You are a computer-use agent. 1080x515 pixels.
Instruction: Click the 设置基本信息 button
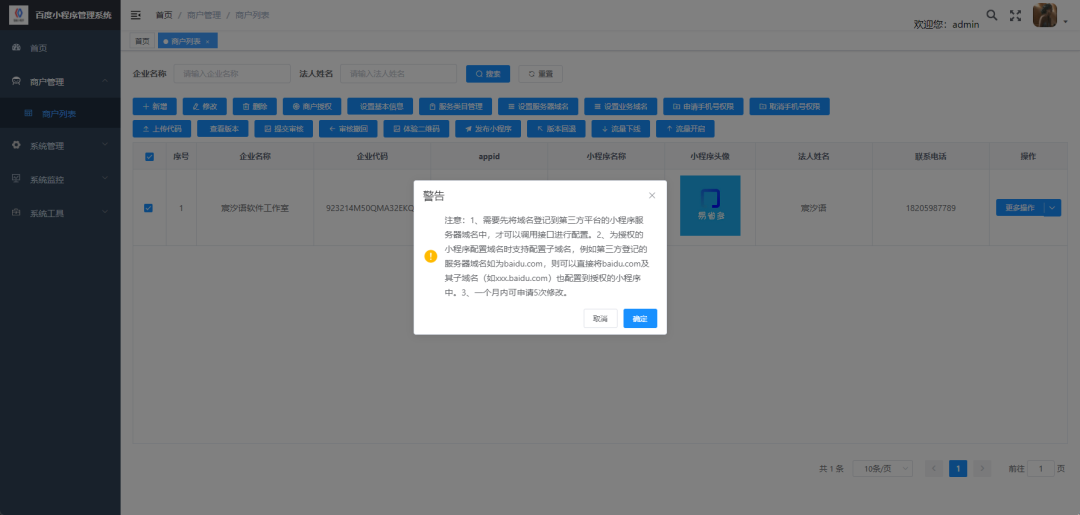pos(380,107)
